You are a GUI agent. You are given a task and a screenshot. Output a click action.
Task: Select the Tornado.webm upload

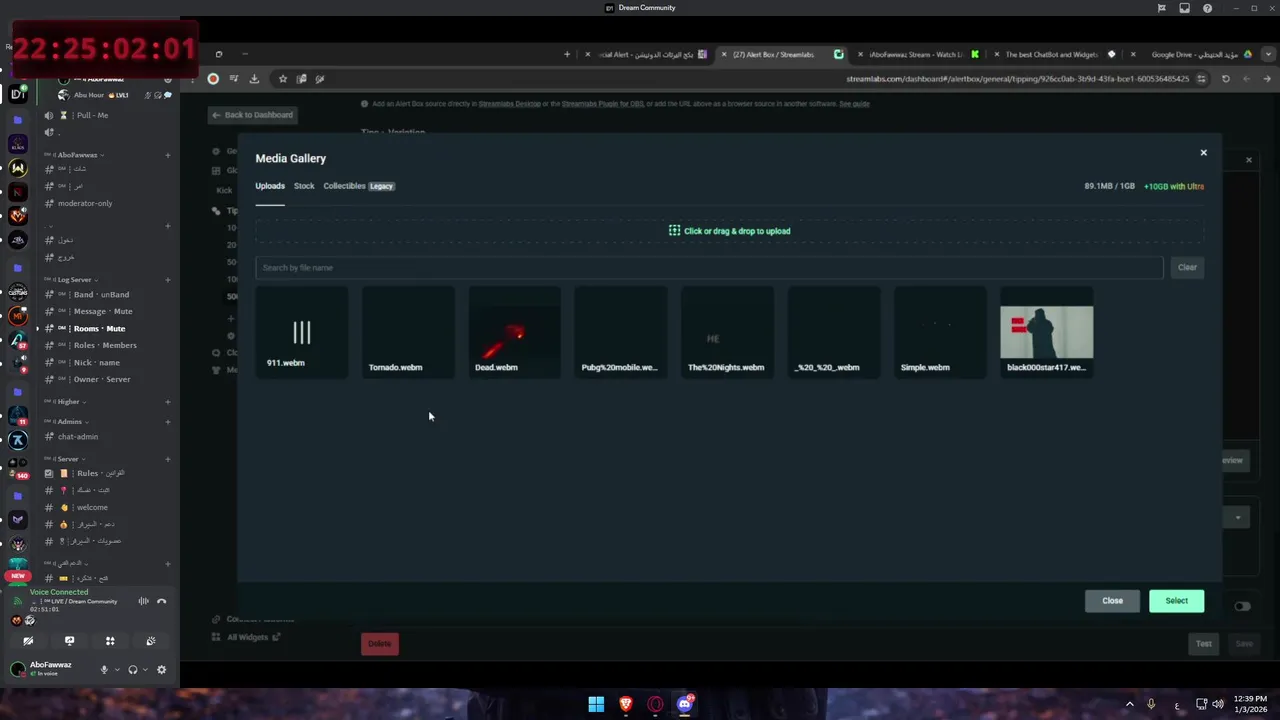click(x=408, y=333)
